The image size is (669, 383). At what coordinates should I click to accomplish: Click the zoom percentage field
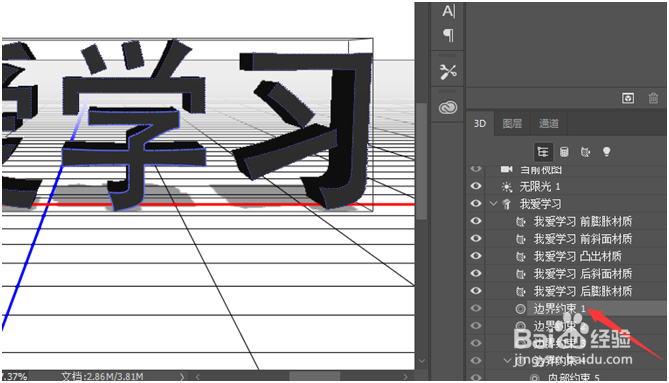(x=14, y=377)
